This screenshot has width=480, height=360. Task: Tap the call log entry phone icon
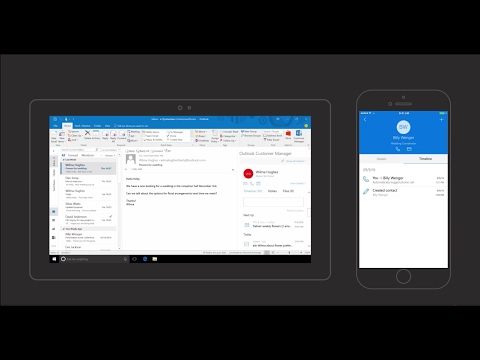pos(366,179)
